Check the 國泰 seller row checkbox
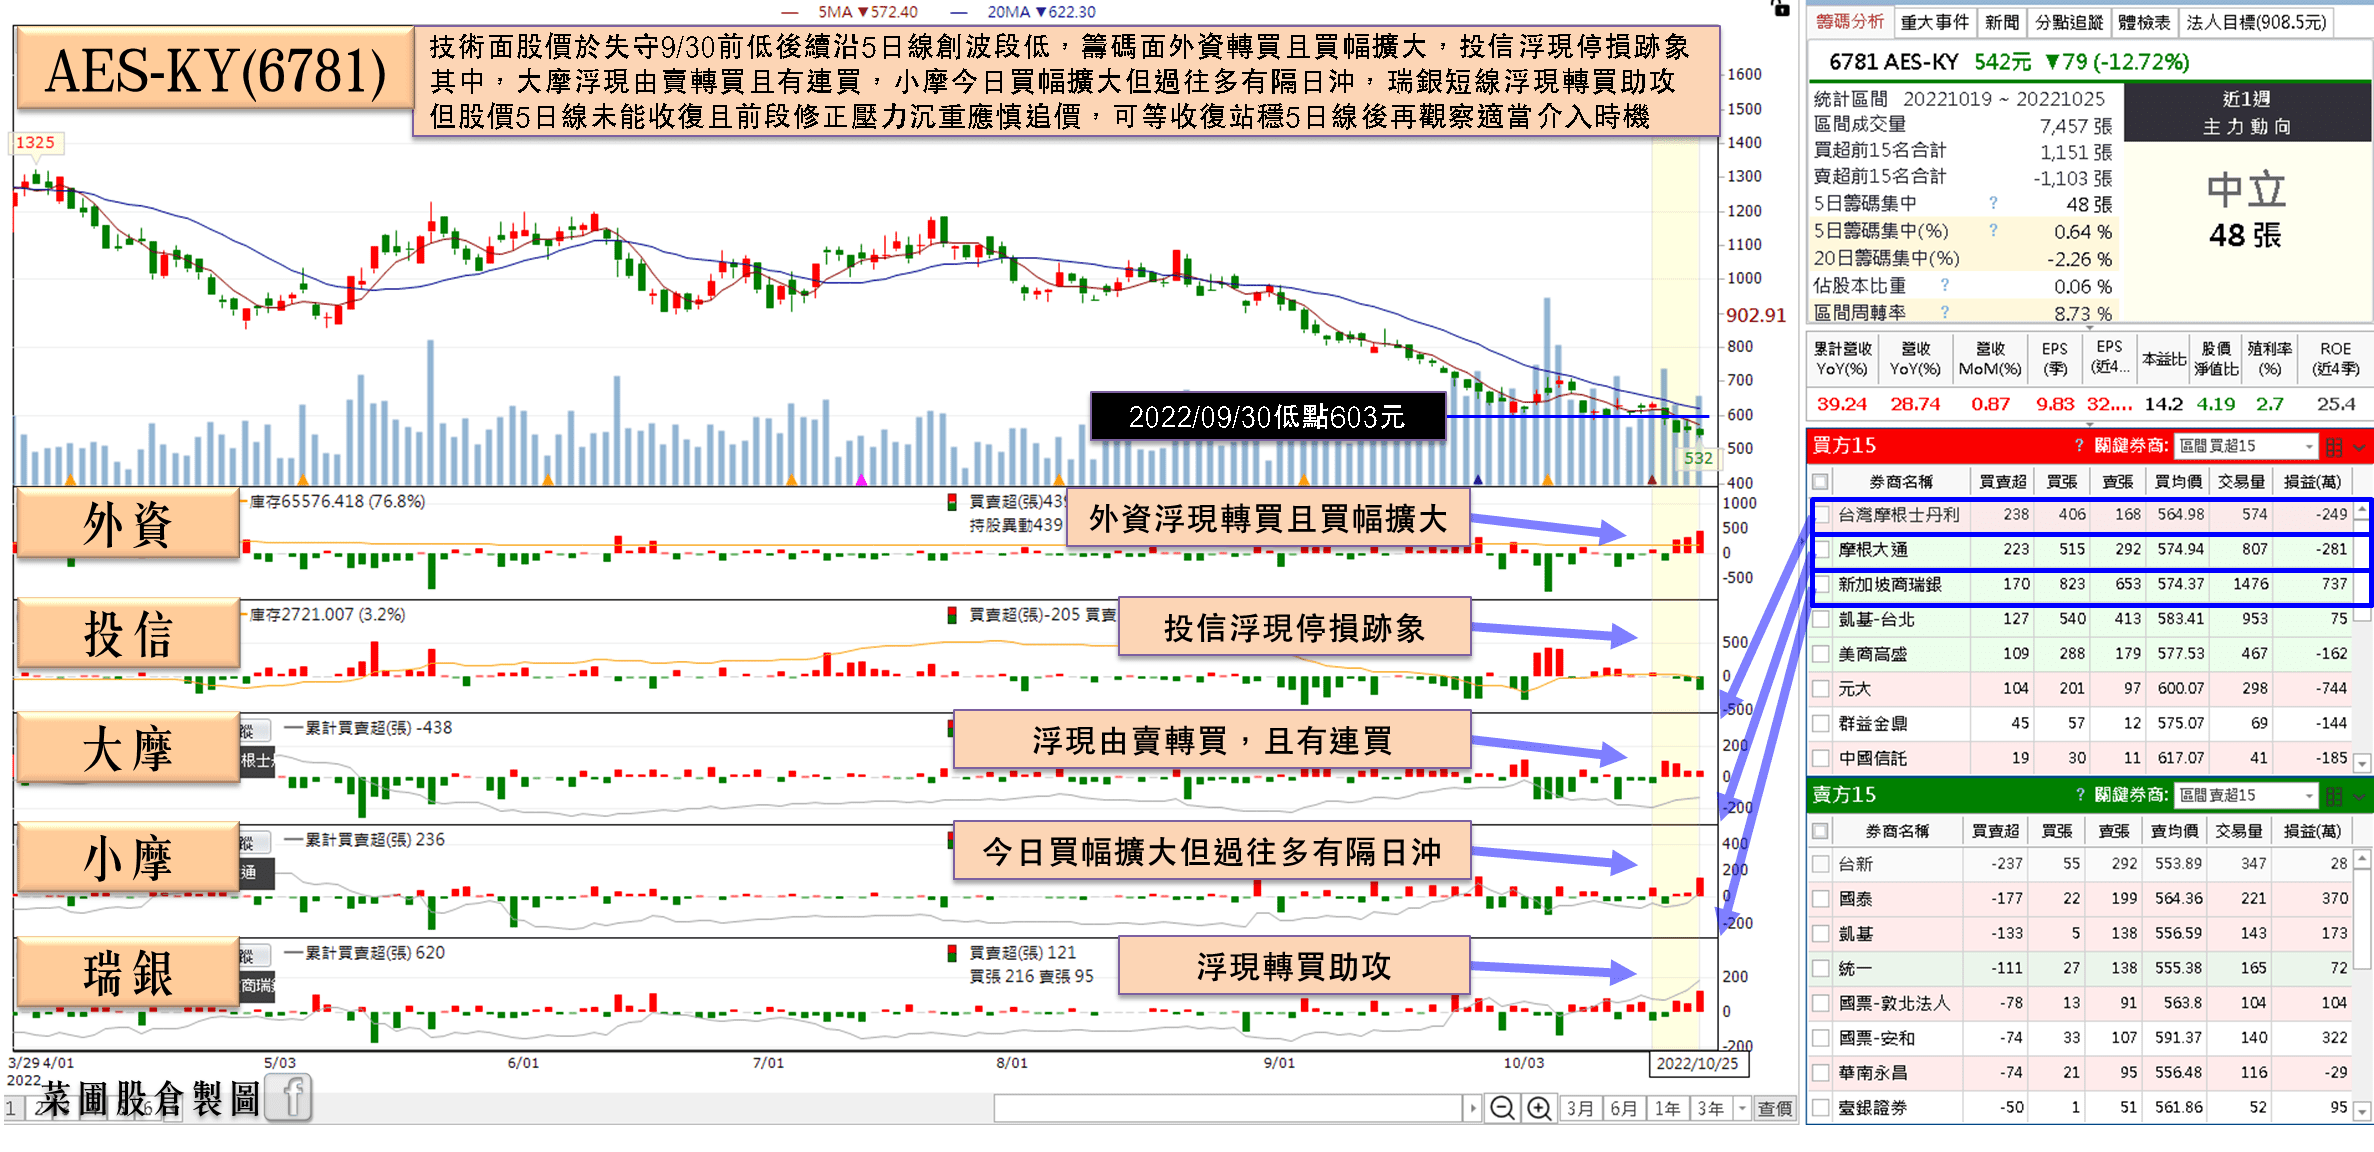Image resolution: width=2374 pixels, height=1152 pixels. tap(1821, 899)
